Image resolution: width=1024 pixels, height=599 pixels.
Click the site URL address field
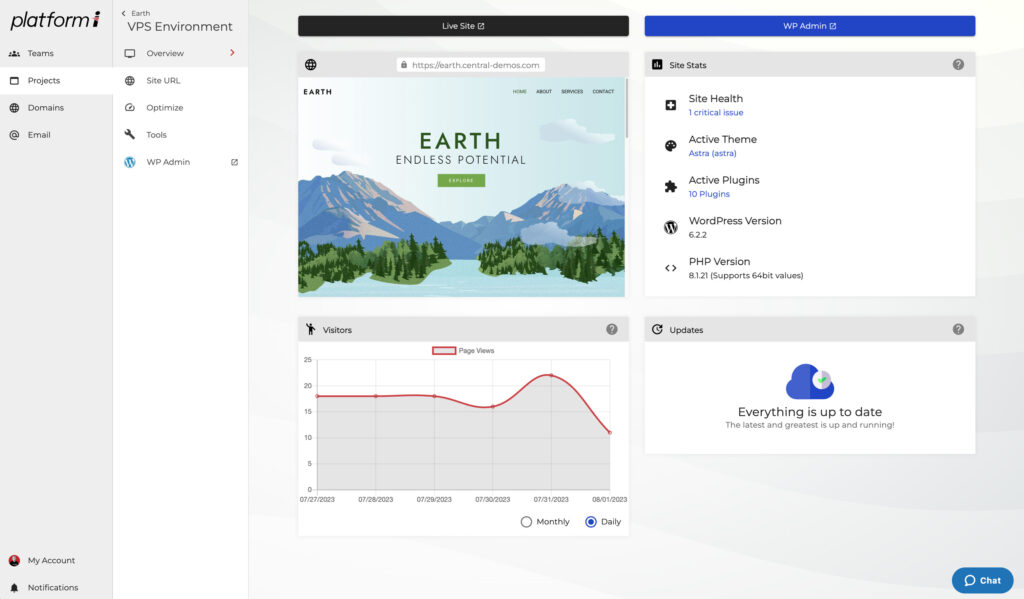point(471,65)
